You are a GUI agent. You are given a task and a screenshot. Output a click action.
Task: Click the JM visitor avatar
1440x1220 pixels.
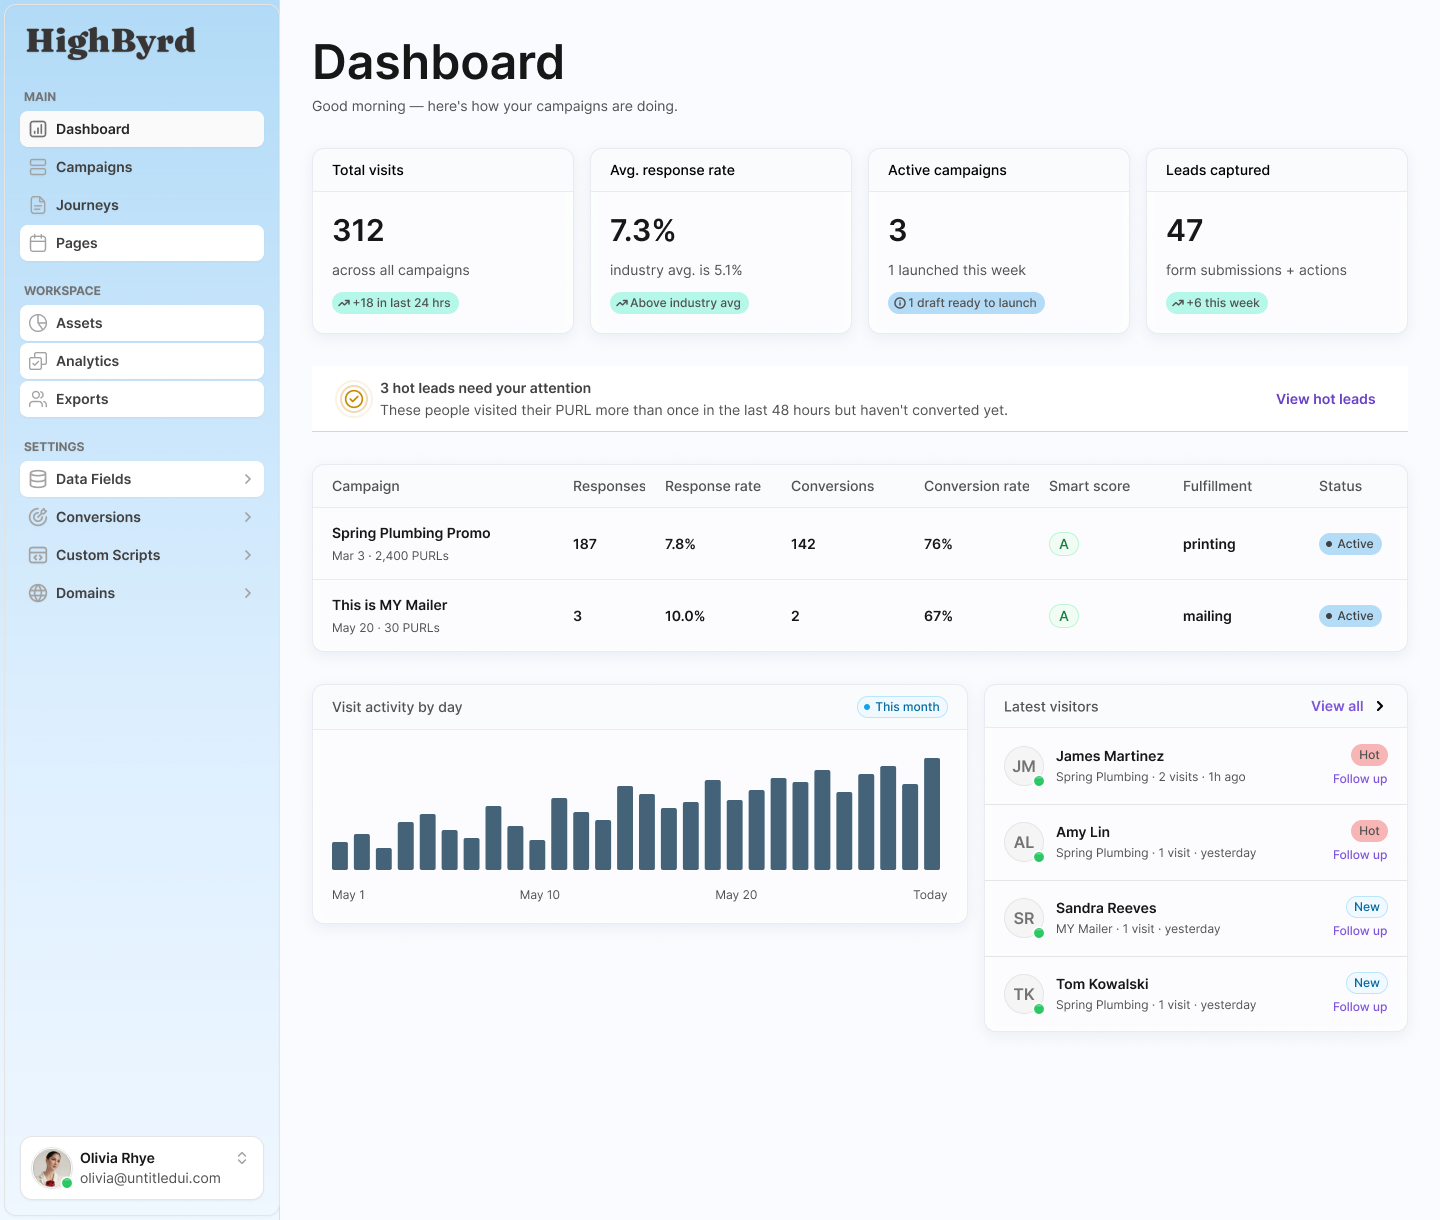coord(1024,766)
